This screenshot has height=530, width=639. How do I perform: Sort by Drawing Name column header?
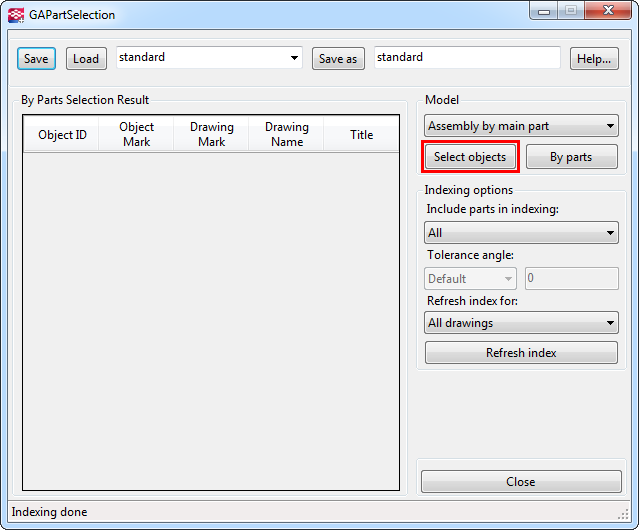click(x=286, y=134)
